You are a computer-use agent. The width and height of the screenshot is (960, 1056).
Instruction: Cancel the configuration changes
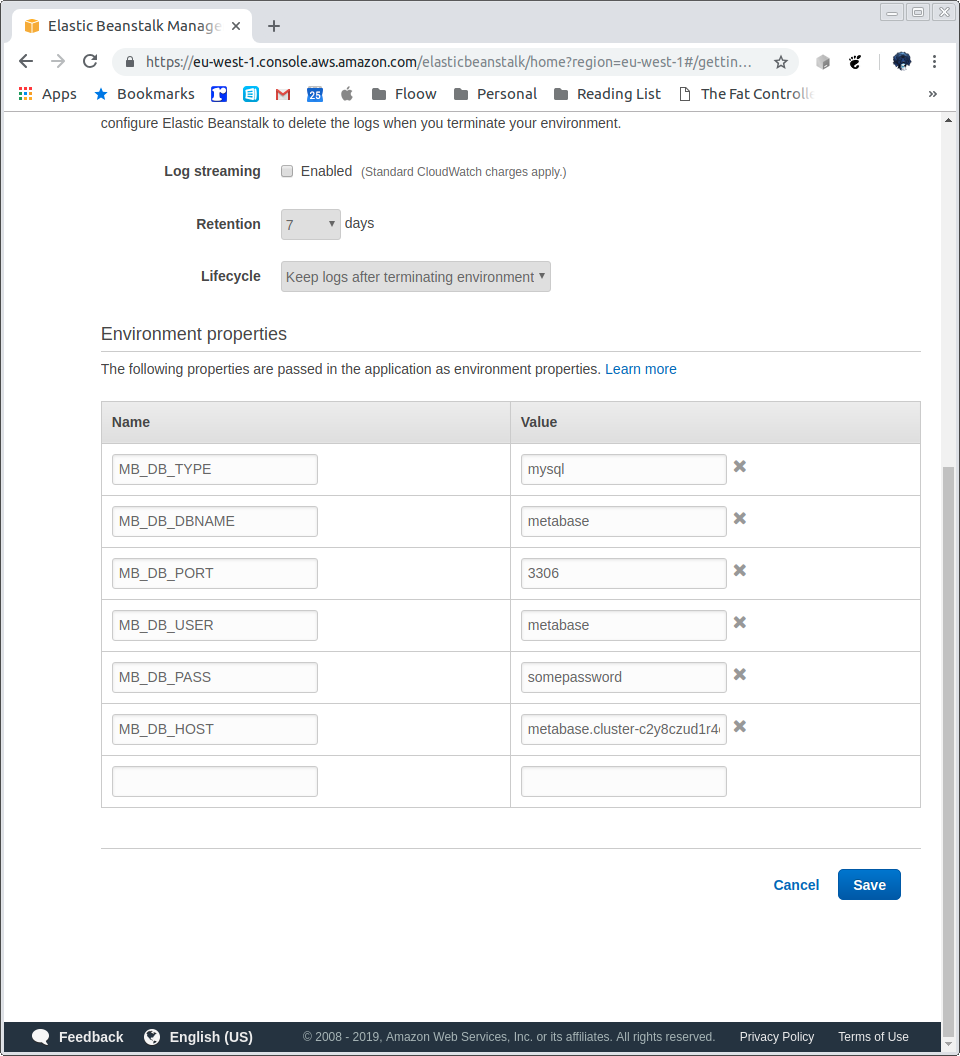tap(796, 885)
